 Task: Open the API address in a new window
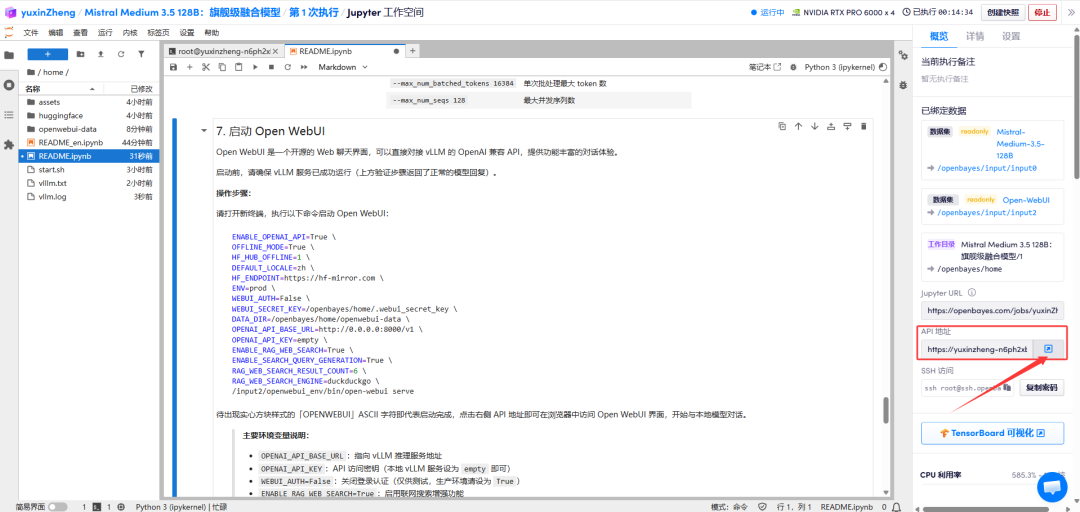(1048, 349)
